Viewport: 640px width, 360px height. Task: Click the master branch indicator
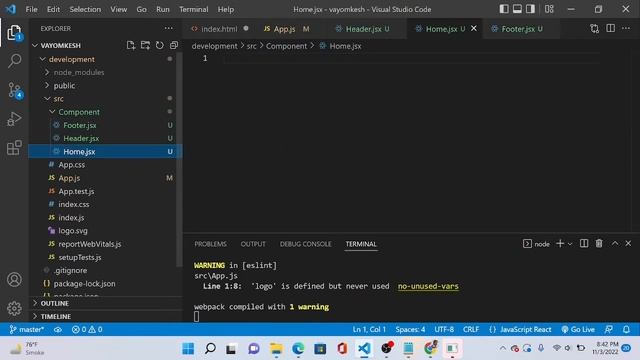tap(27, 329)
